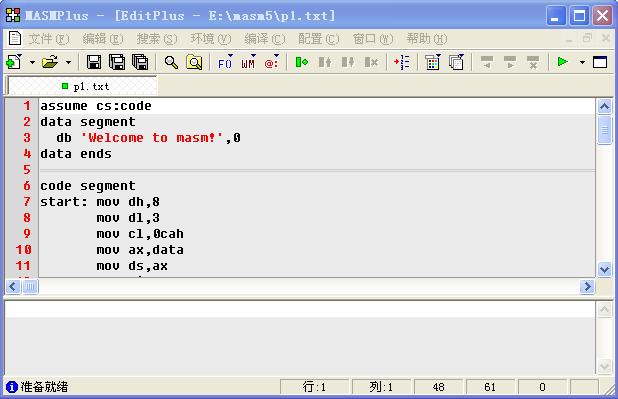Click the find-in-files folder magnifier icon
The image size is (618, 399).
194,62
